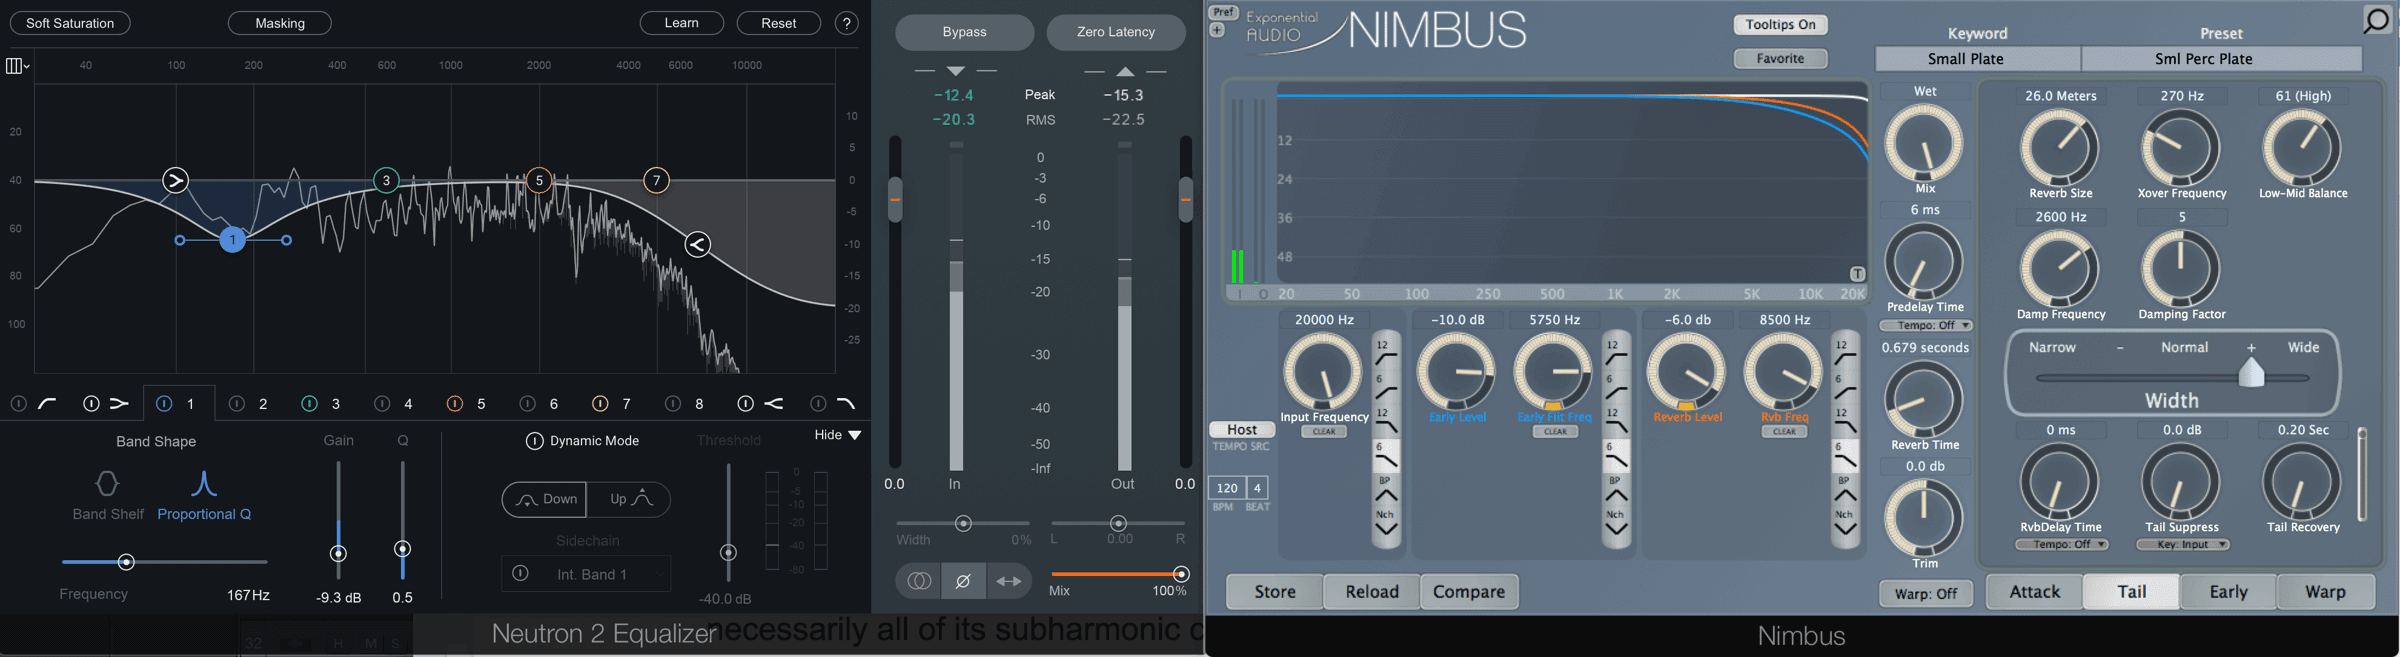Select EQ node 5 on the curve
The width and height of the screenshot is (2400, 657).
(539, 180)
